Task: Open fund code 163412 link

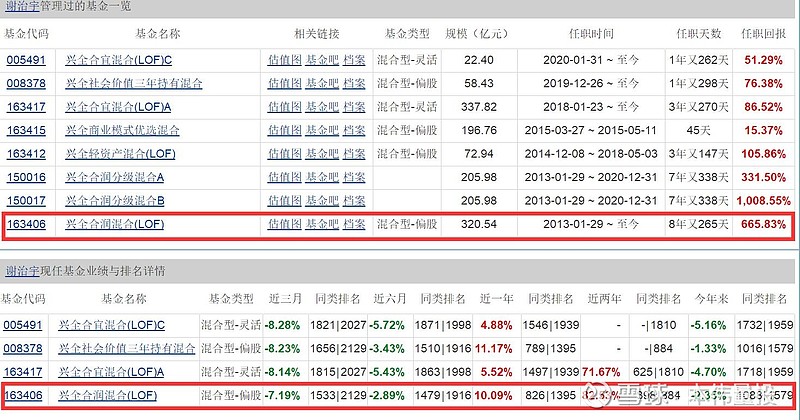Action: coord(26,154)
